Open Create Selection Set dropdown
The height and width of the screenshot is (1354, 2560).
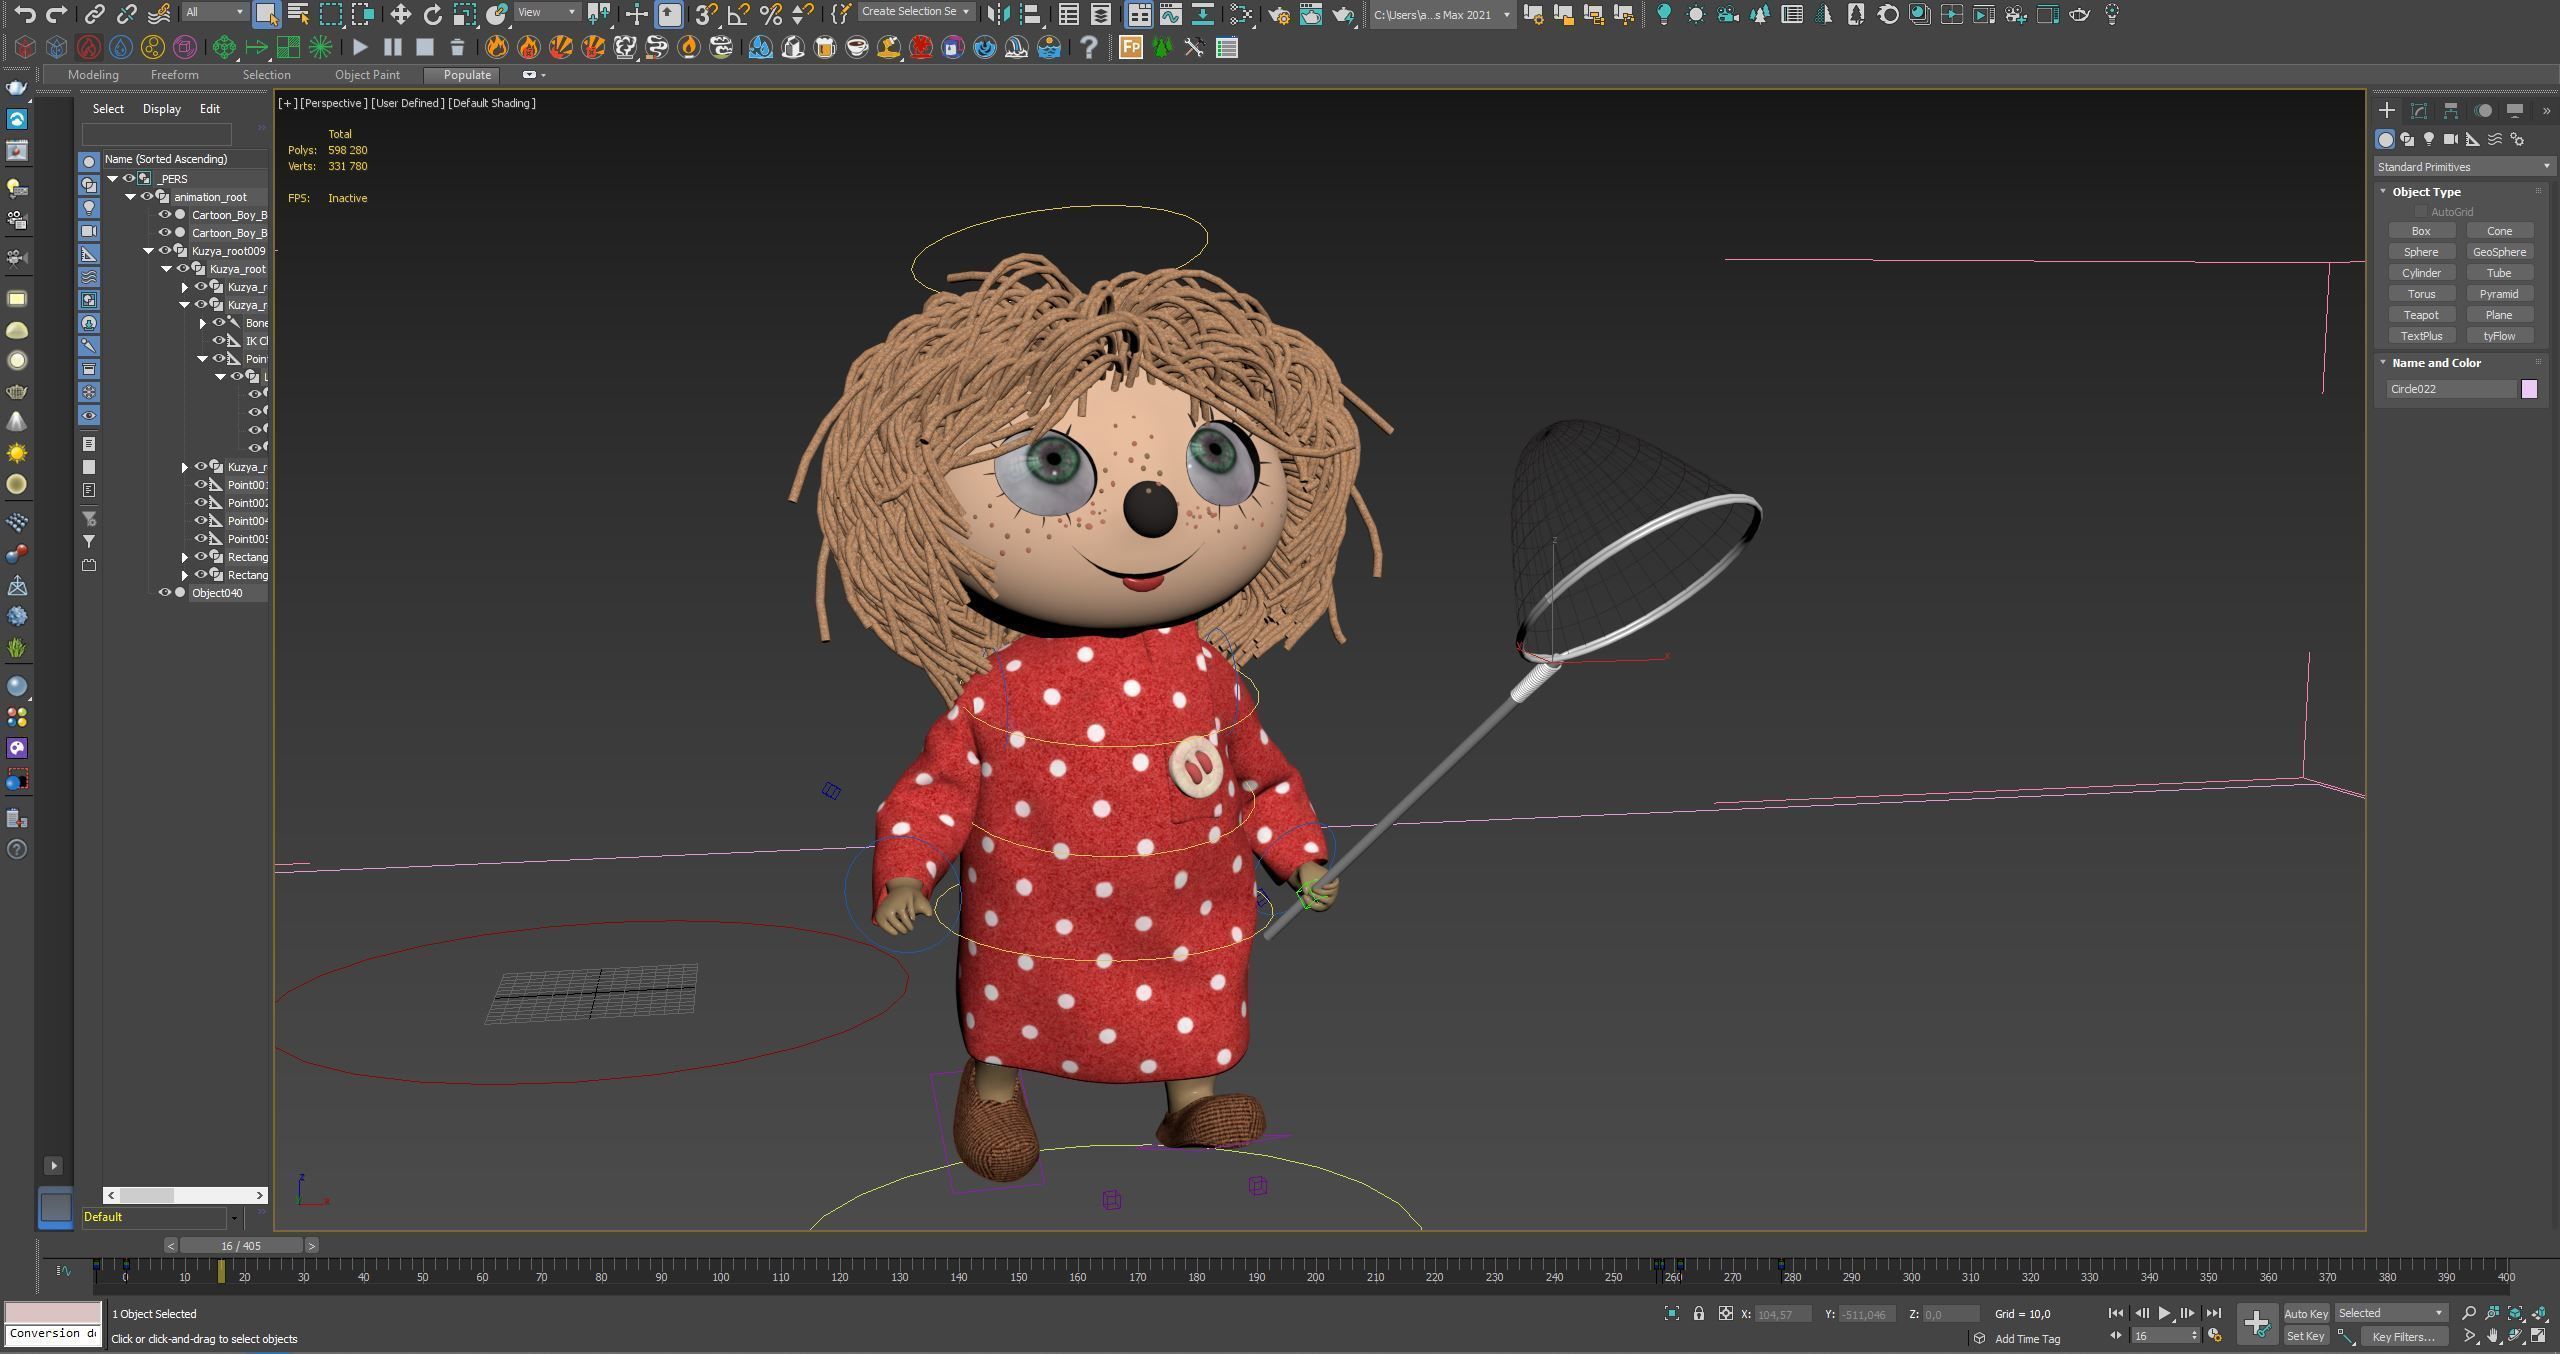915,12
